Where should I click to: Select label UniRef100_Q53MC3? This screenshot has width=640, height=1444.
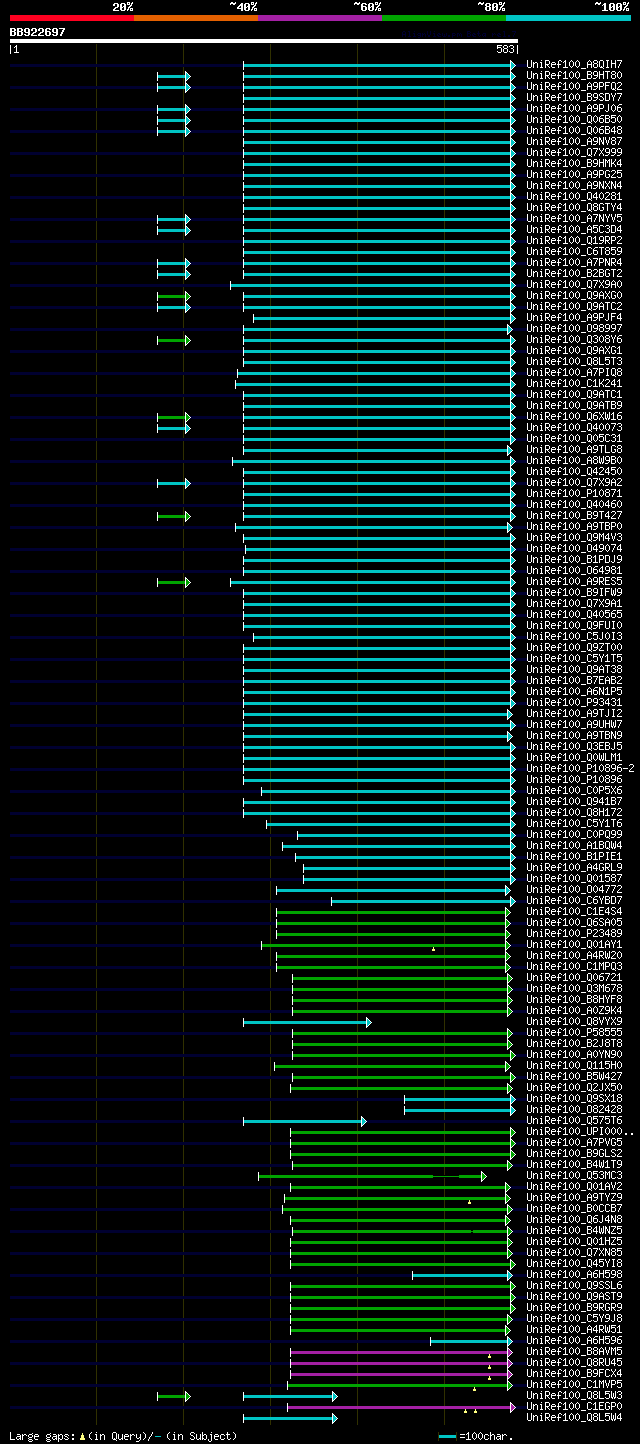(x=574, y=1175)
